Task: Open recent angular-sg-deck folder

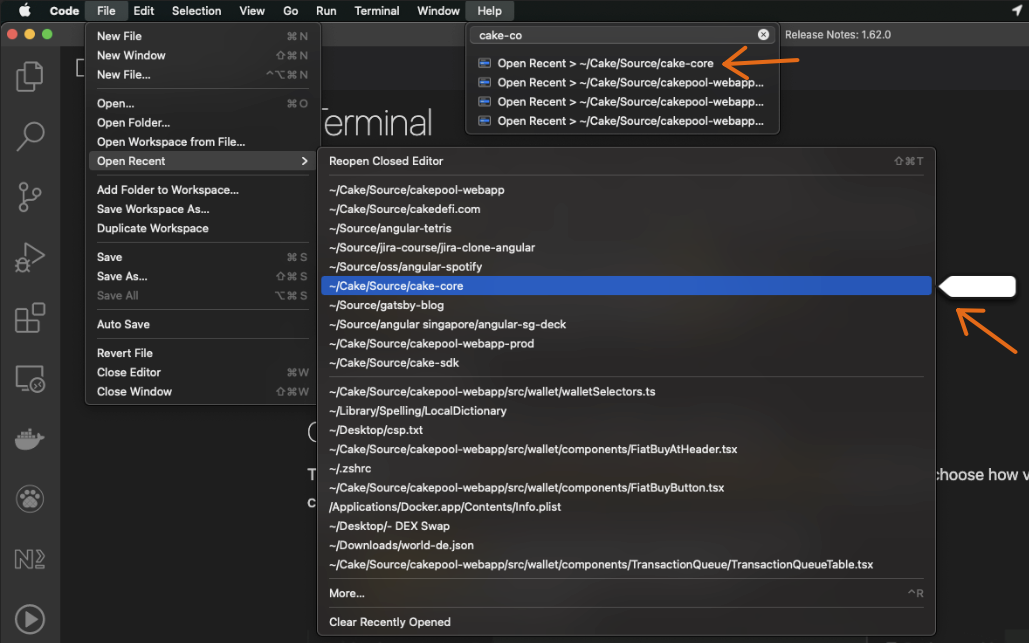Action: click(x=626, y=324)
